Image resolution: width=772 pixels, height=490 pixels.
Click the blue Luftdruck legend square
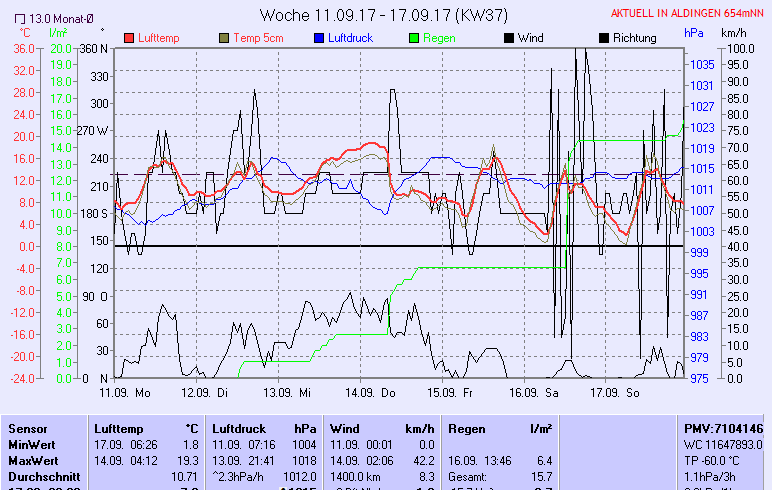pyautogui.click(x=318, y=38)
